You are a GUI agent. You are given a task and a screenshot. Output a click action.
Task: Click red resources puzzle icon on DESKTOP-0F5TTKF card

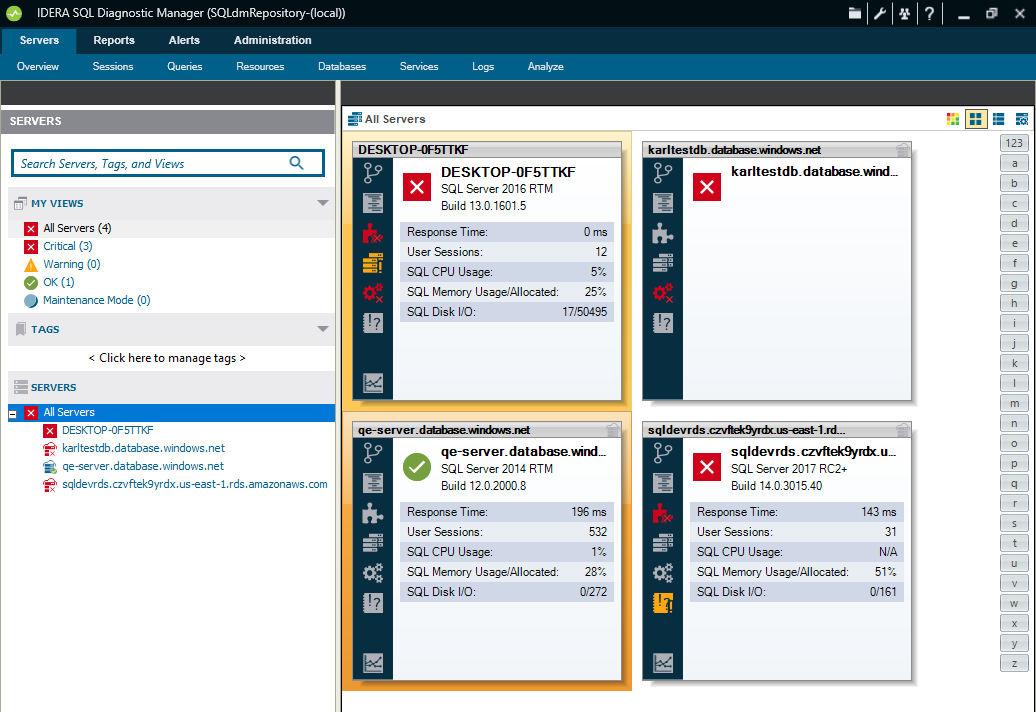[x=373, y=233]
